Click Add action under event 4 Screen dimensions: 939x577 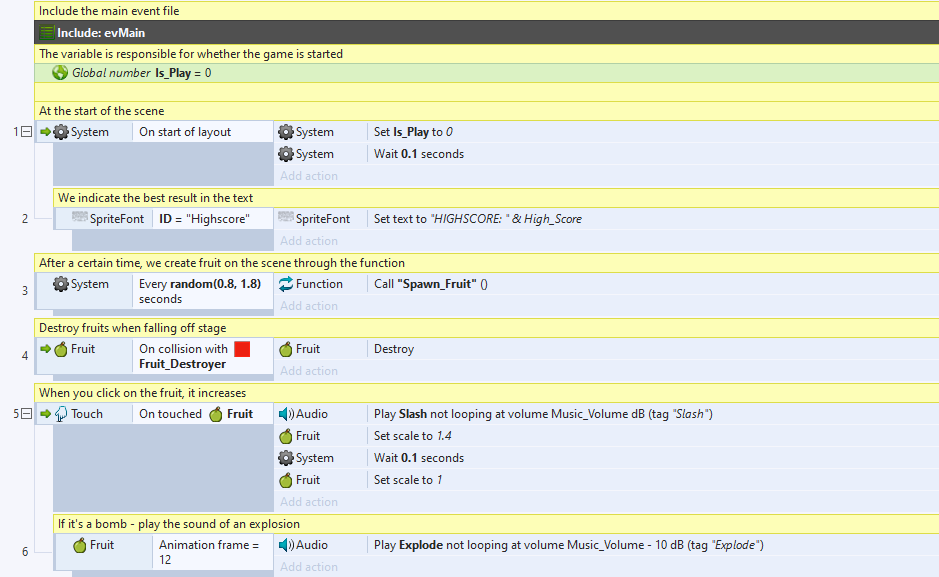309,371
